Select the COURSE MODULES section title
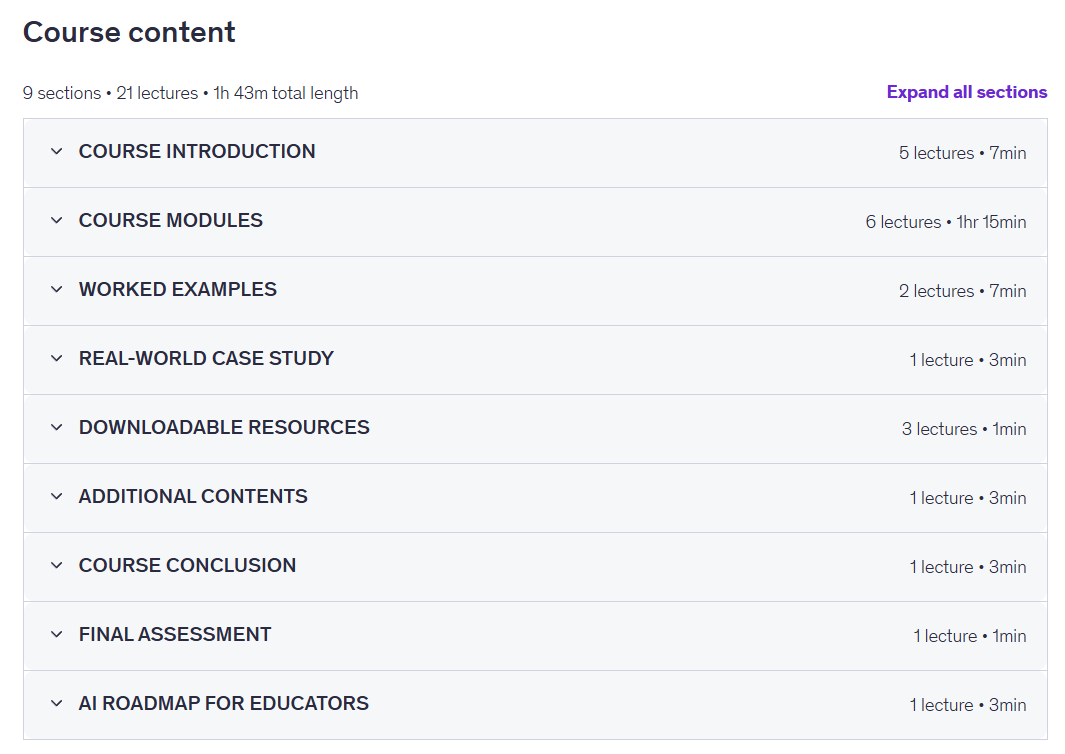Screen dimensions: 1065x754 click(170, 221)
